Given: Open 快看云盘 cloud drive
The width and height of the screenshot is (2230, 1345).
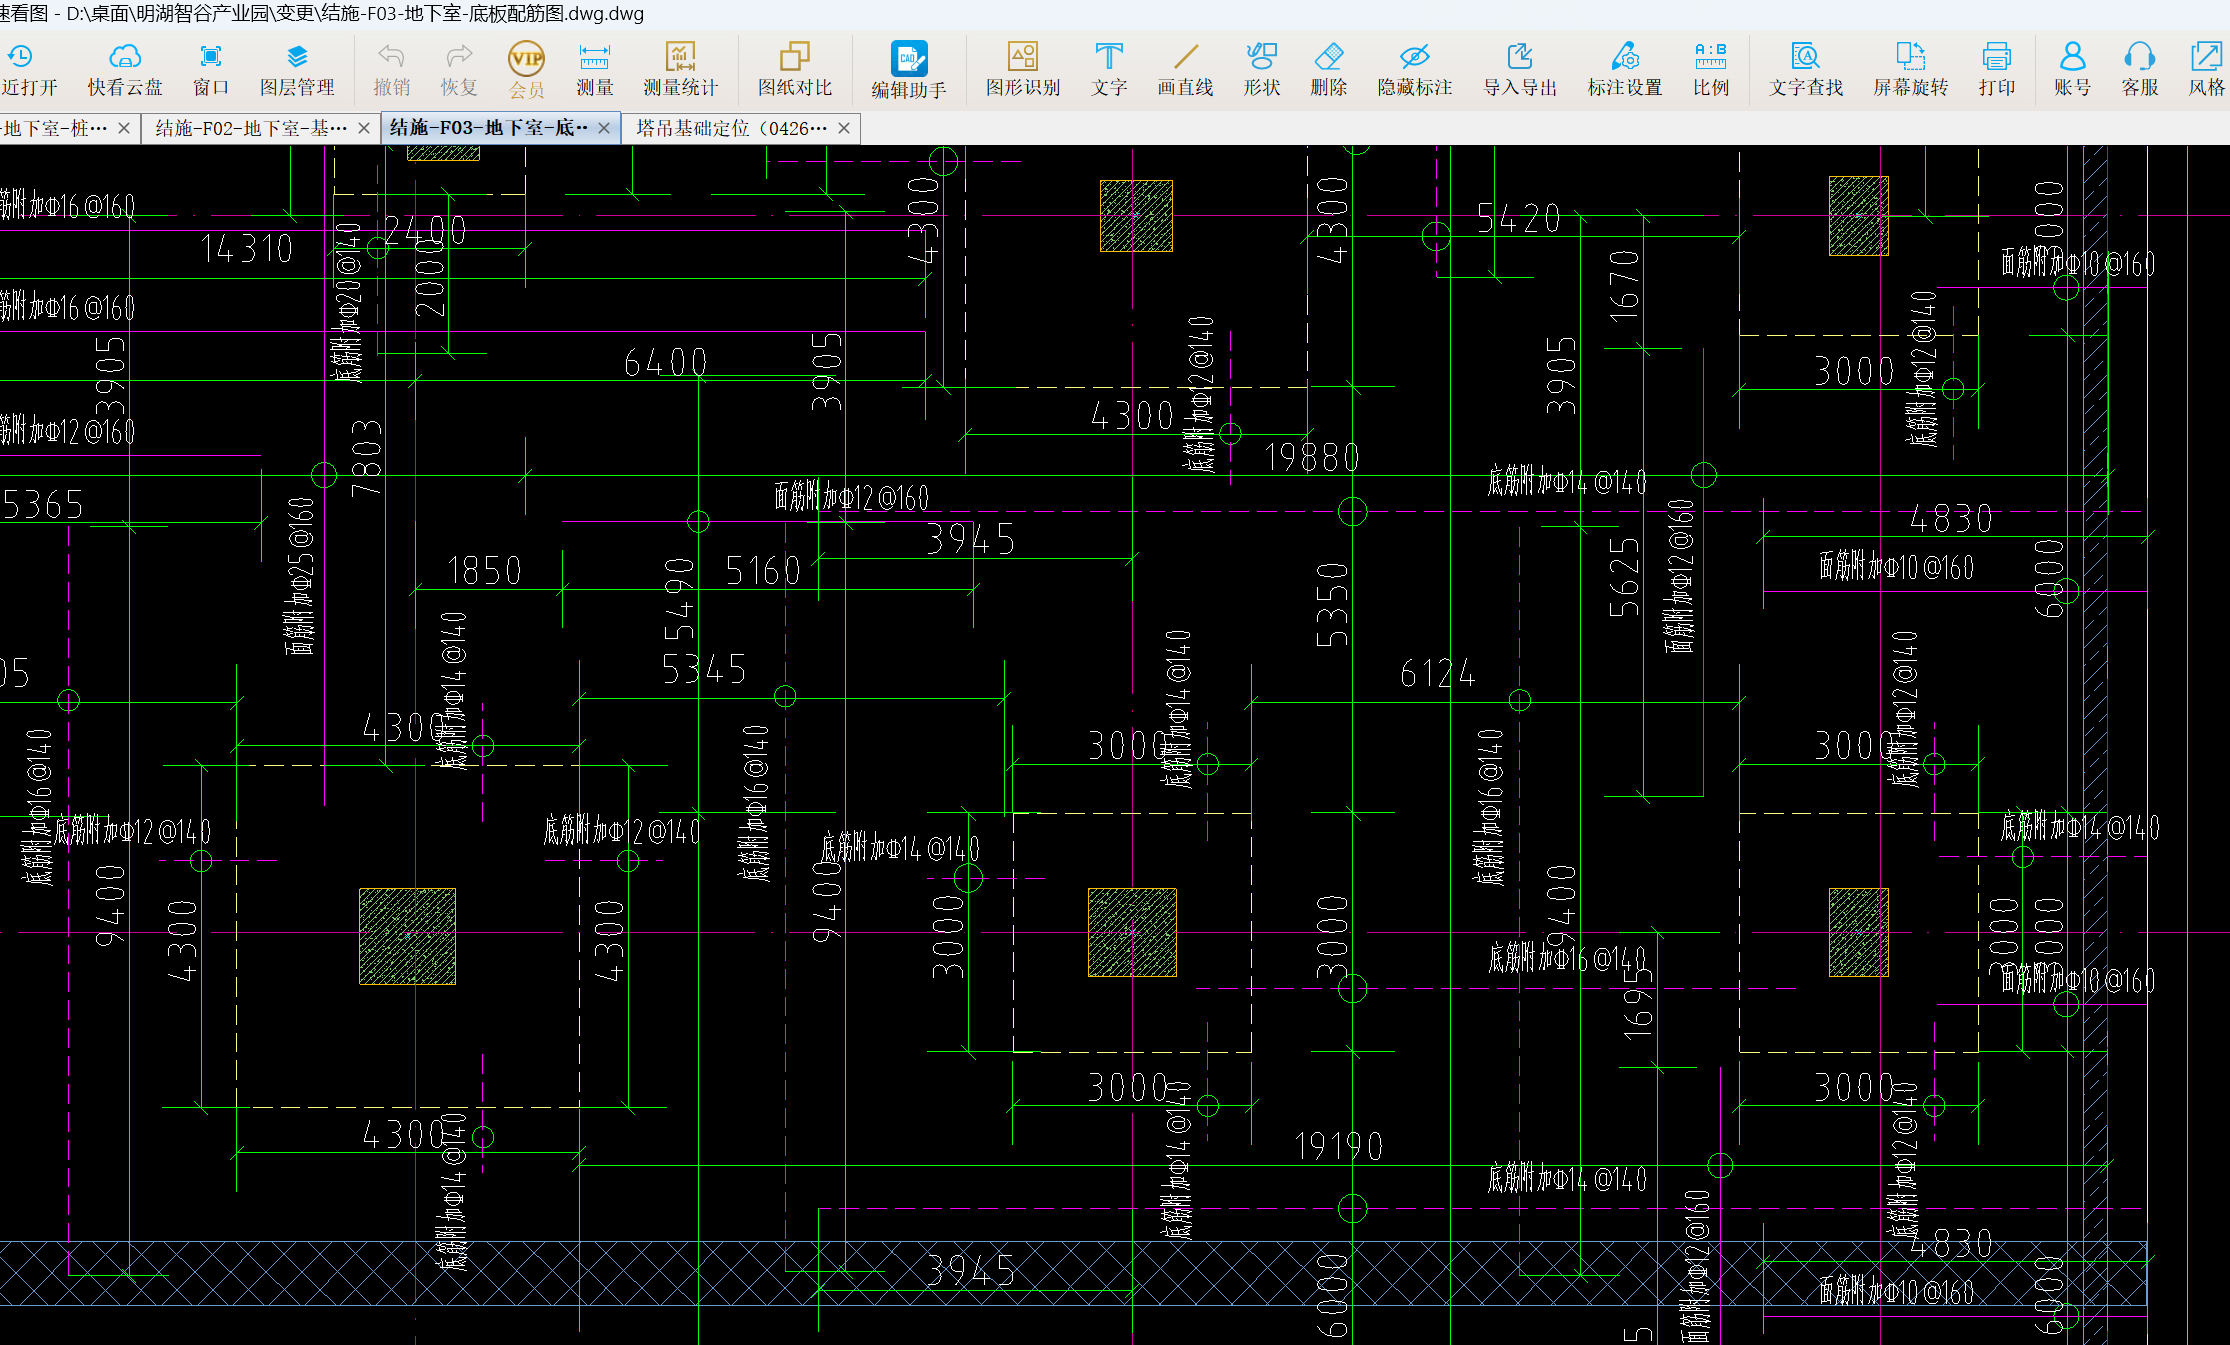Looking at the screenshot, I should 125,70.
